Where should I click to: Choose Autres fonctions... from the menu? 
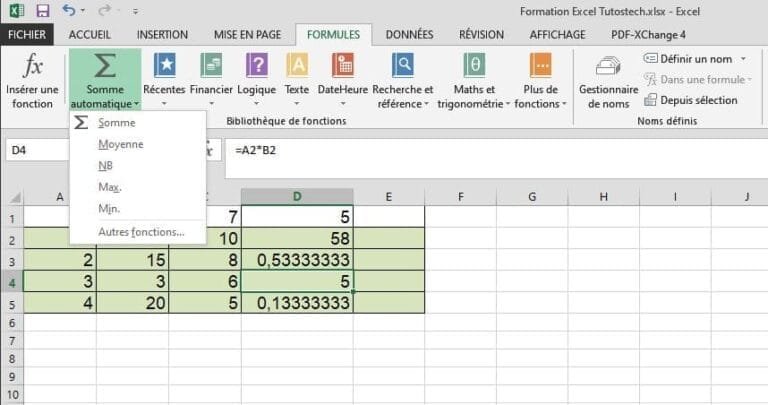click(x=138, y=232)
